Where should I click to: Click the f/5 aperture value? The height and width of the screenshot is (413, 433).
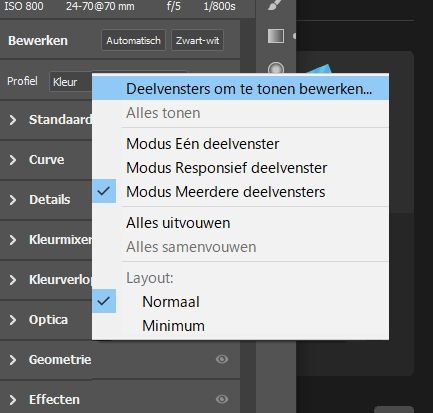coord(174,6)
